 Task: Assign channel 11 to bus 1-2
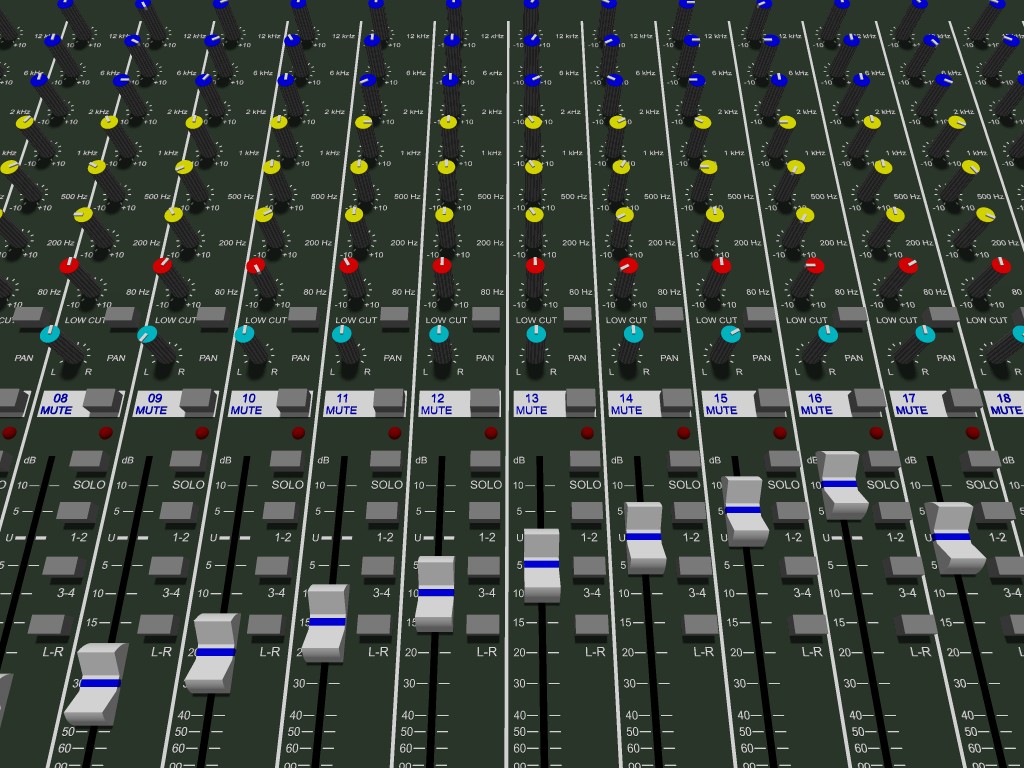click(x=380, y=513)
